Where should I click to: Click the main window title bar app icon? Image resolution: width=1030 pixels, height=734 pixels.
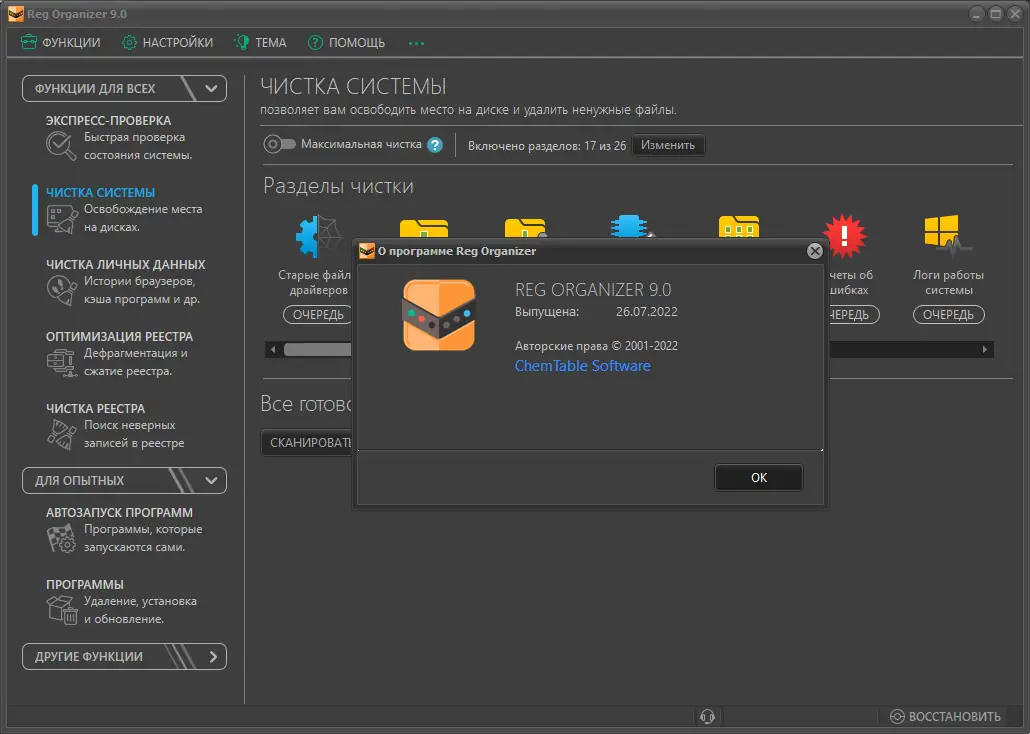coord(16,14)
